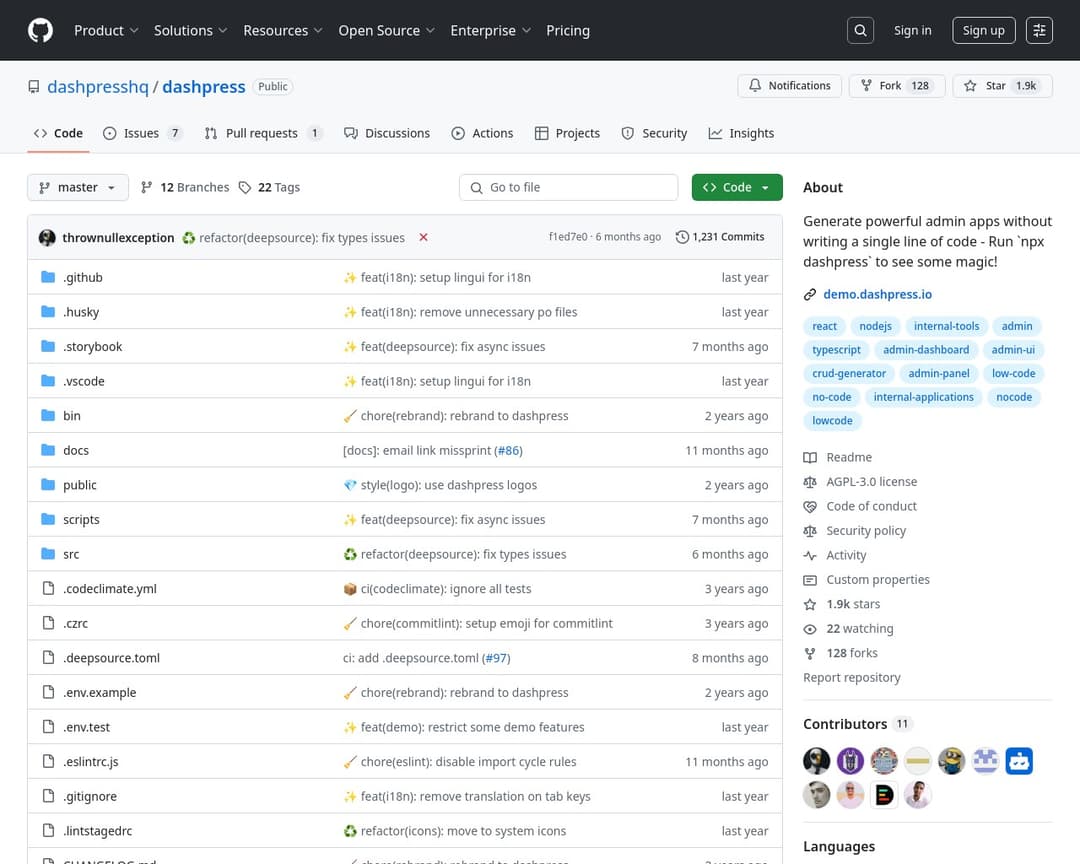Expand the Open Source menu

(x=386, y=30)
